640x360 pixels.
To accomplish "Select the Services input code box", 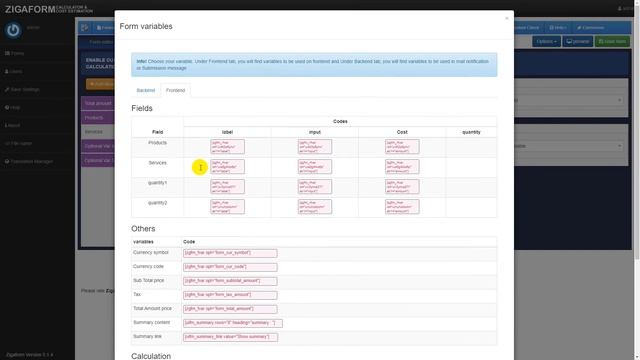I will click(x=315, y=167).
